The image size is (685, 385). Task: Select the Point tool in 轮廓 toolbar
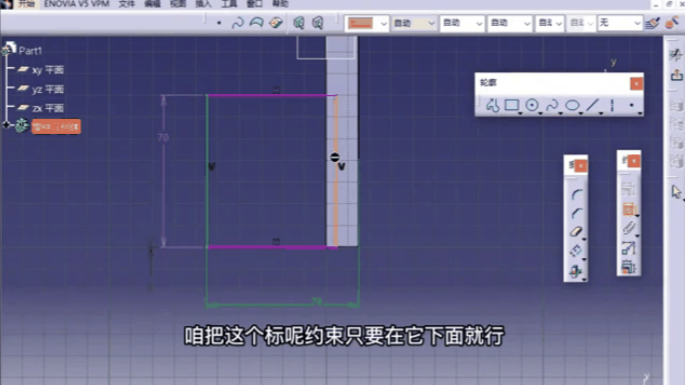[631, 105]
